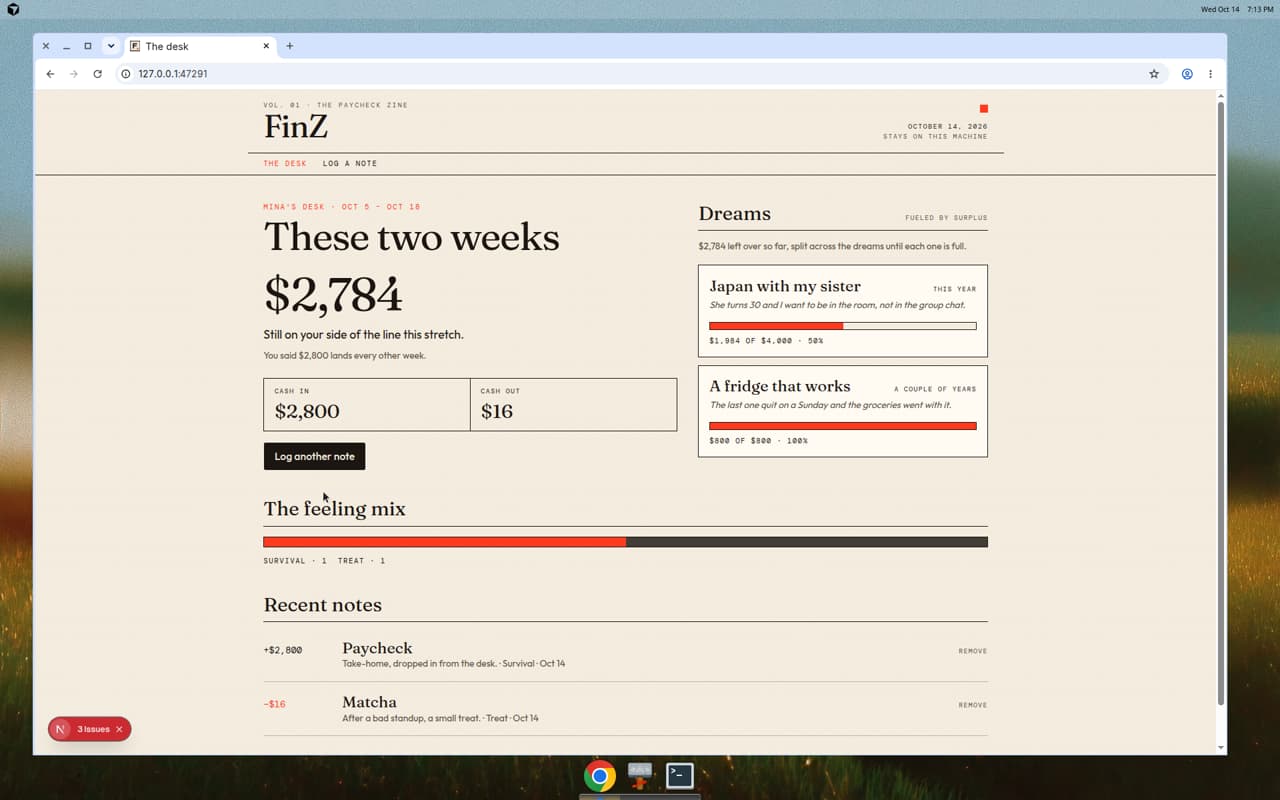
Task: Go to Log a Note nav item
Action: (x=350, y=163)
